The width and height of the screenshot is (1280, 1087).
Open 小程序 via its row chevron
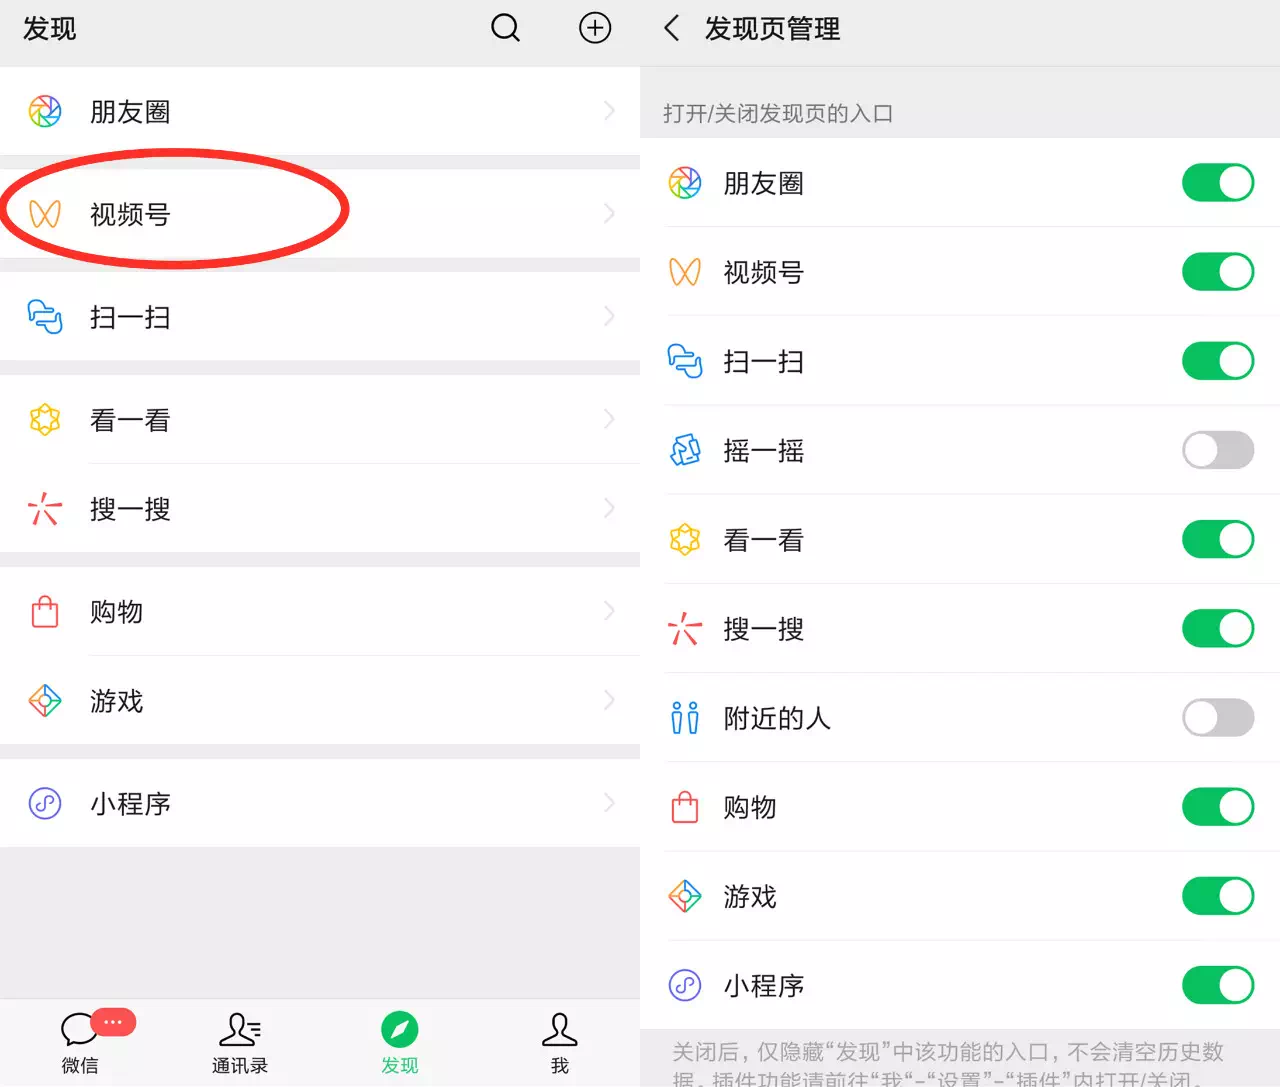610,803
